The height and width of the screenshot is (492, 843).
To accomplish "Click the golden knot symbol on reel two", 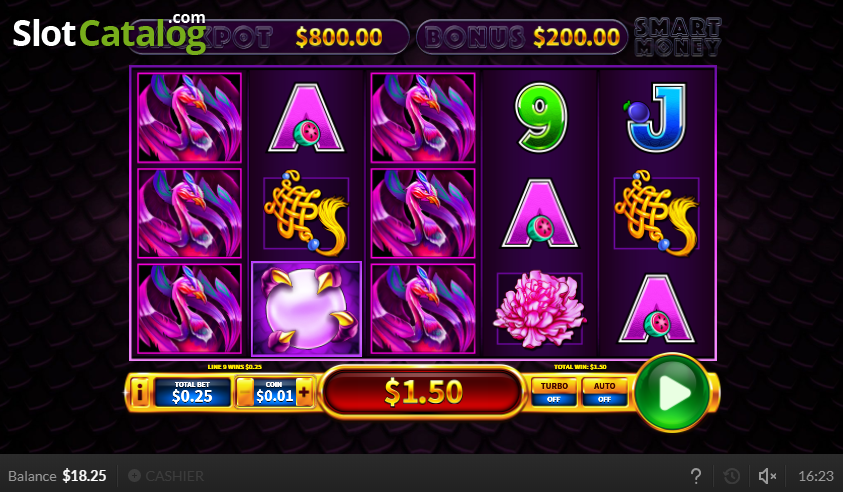I will [x=306, y=213].
